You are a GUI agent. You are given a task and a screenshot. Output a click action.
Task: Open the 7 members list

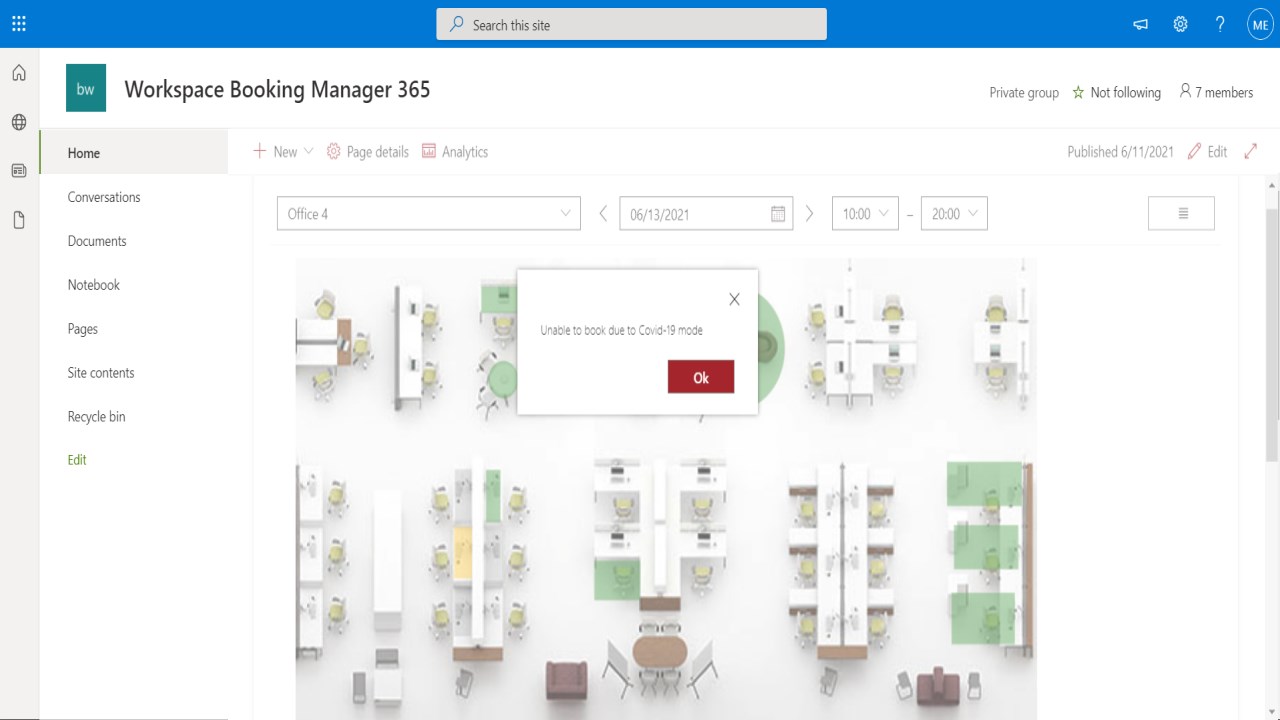point(1216,92)
